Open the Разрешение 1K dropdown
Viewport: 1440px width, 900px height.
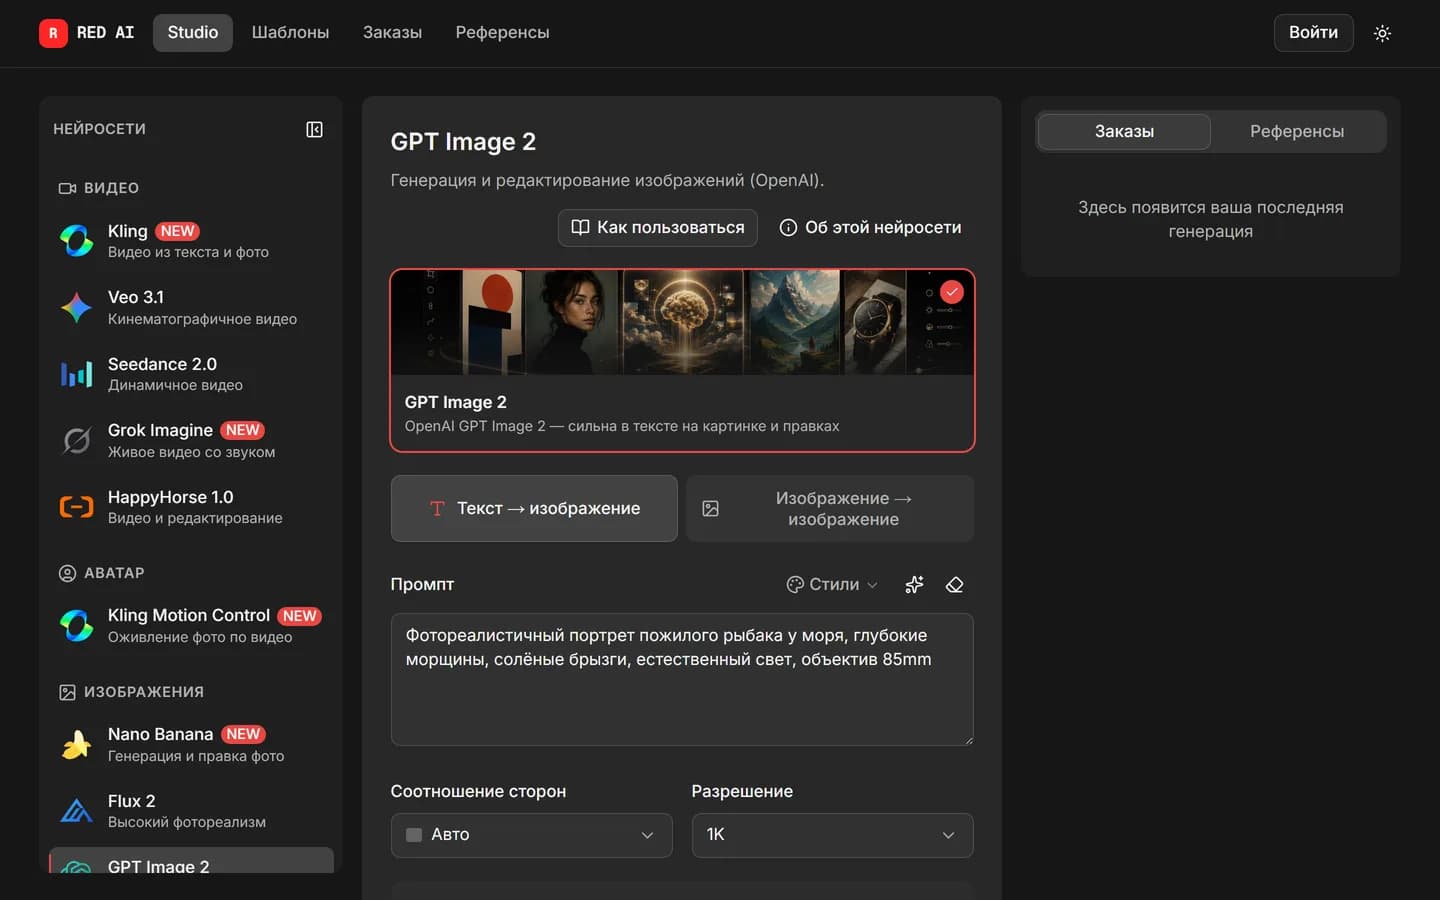click(832, 835)
